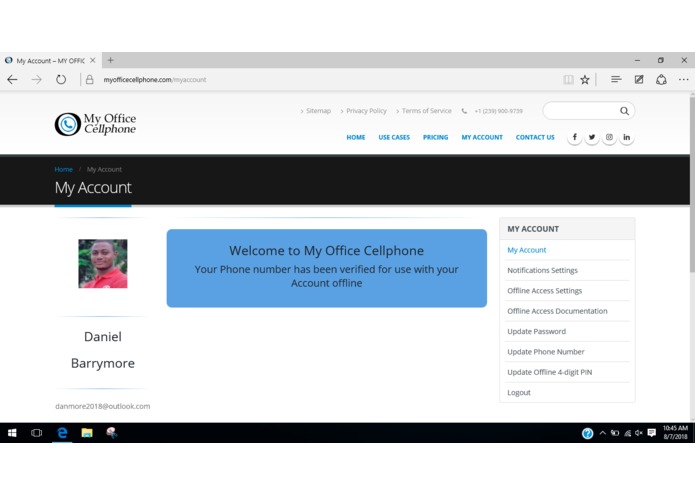Click the volume muted speaker tray icon
The width and height of the screenshot is (695, 494).
point(639,433)
